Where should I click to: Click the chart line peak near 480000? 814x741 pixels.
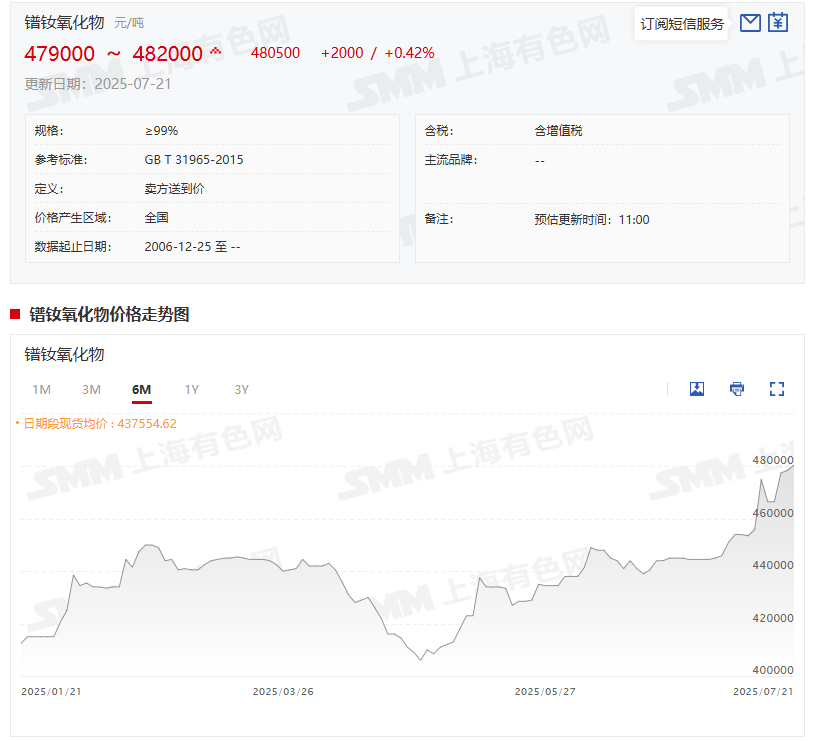792,466
